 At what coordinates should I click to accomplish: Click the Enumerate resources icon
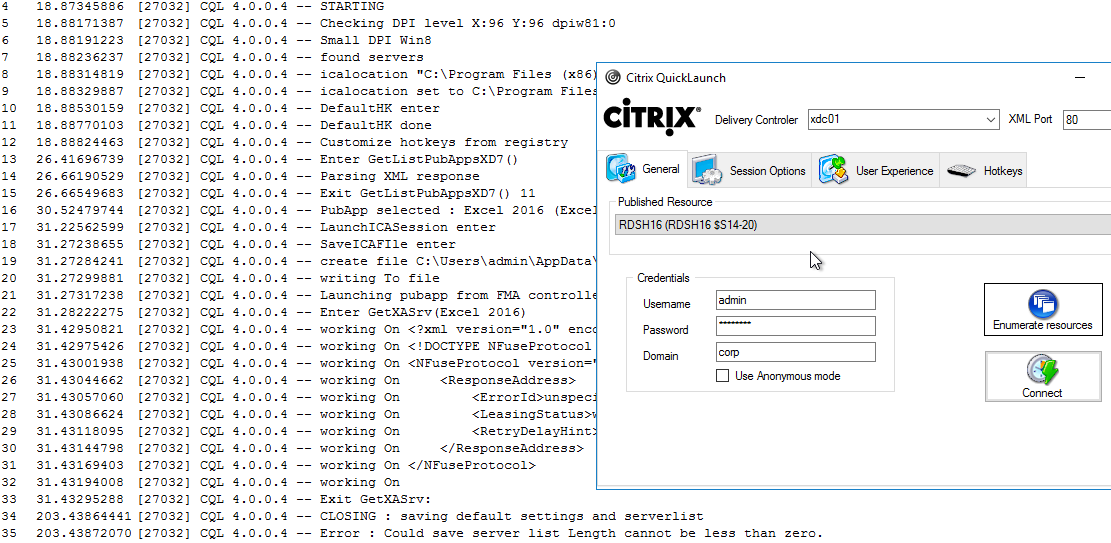pyautogui.click(x=1042, y=303)
